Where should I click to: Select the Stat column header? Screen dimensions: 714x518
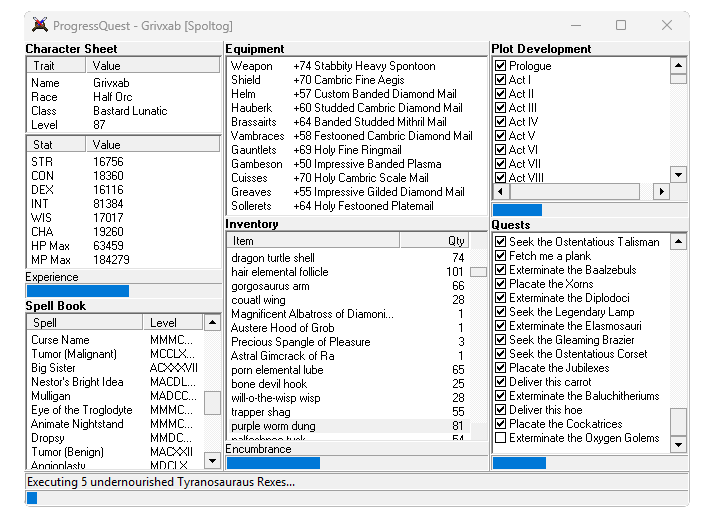click(x=57, y=145)
